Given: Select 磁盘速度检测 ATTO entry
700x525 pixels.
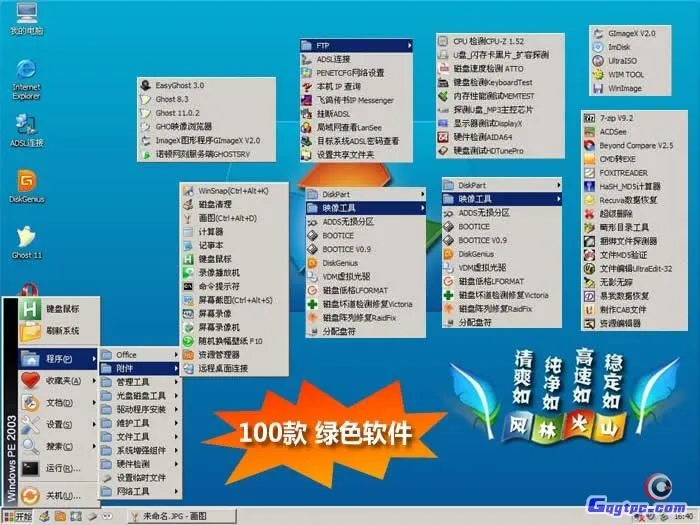Looking at the screenshot, I should click(x=500, y=69).
